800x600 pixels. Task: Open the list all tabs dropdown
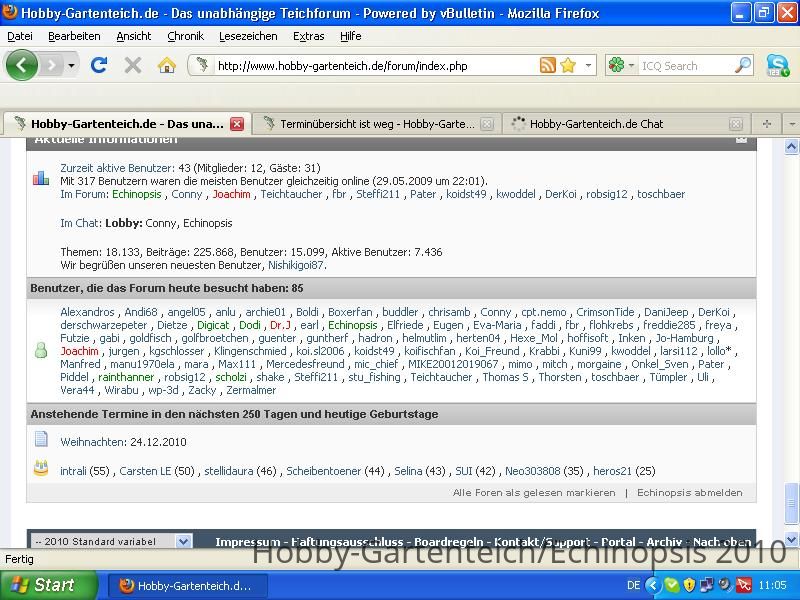tap(792, 124)
